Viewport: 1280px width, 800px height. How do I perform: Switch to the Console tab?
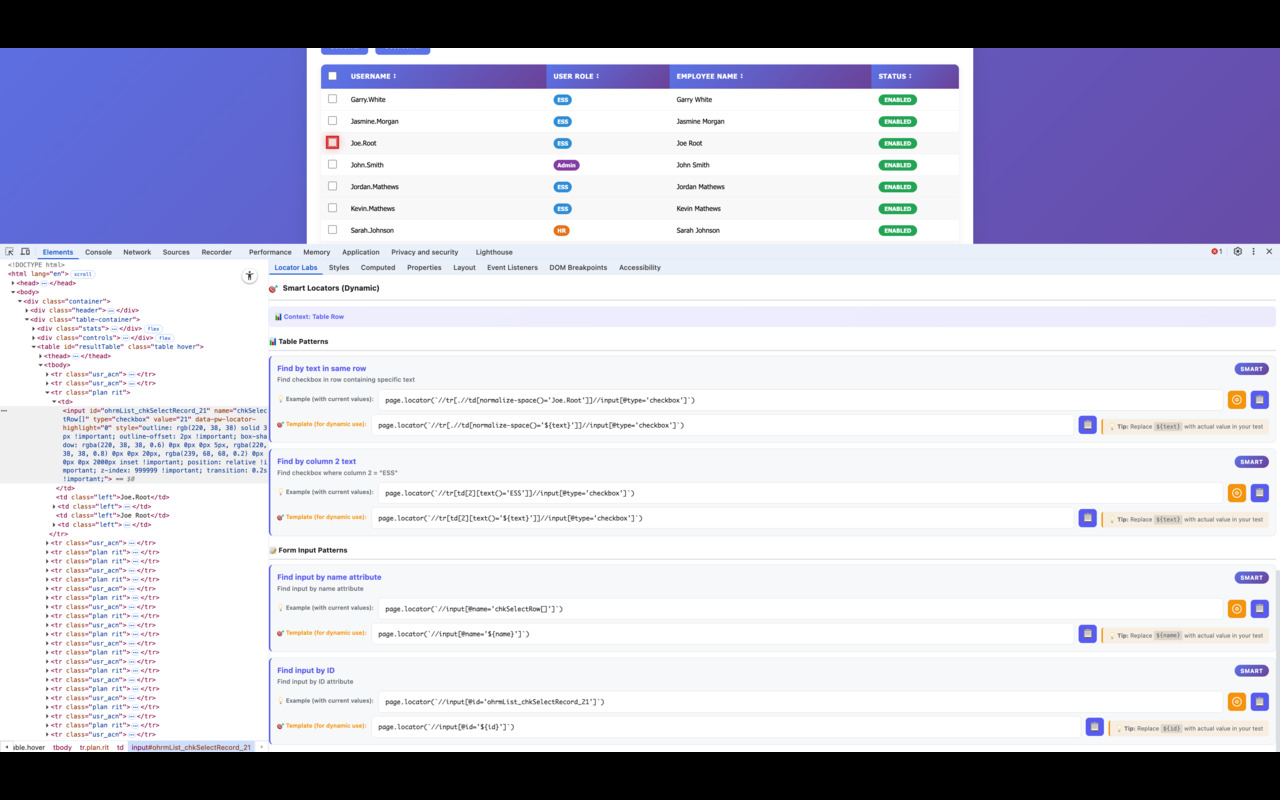coord(97,252)
